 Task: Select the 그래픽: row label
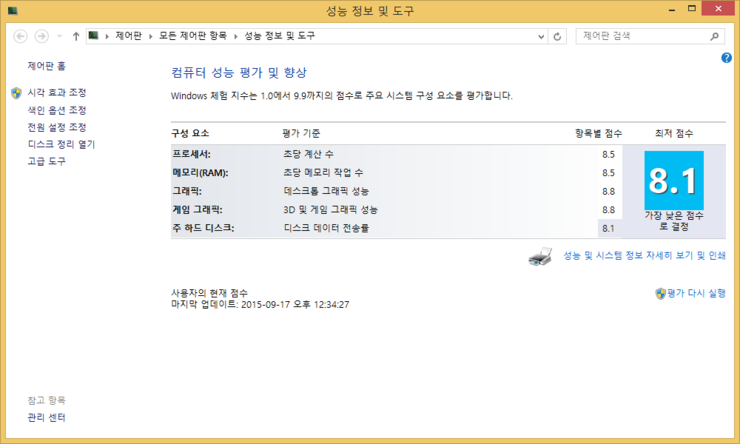click(x=186, y=191)
